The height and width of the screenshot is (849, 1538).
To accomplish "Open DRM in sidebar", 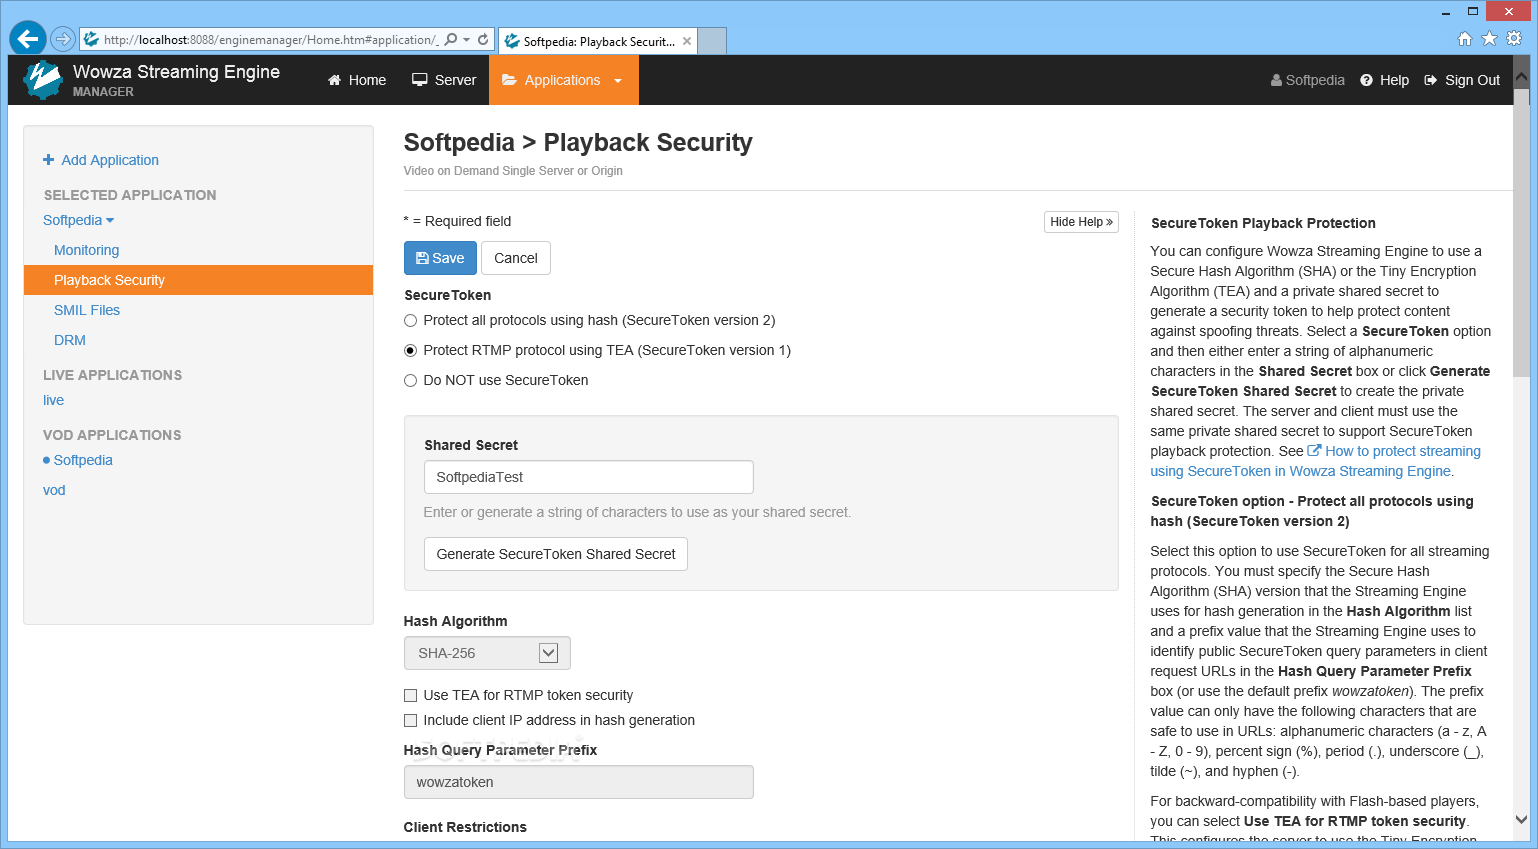I will click(70, 340).
